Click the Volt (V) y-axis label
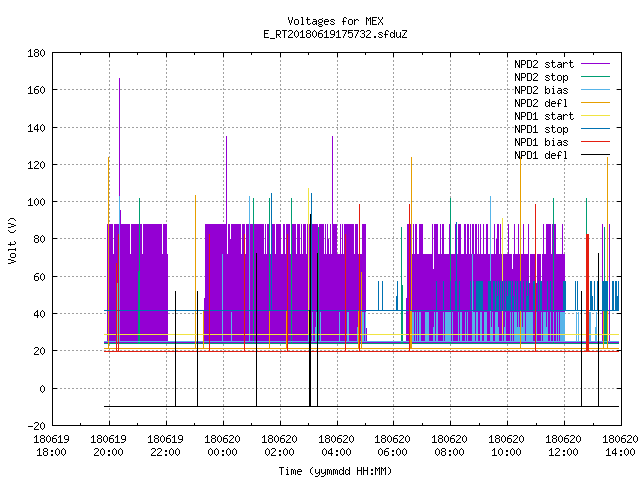 click(x=12, y=241)
